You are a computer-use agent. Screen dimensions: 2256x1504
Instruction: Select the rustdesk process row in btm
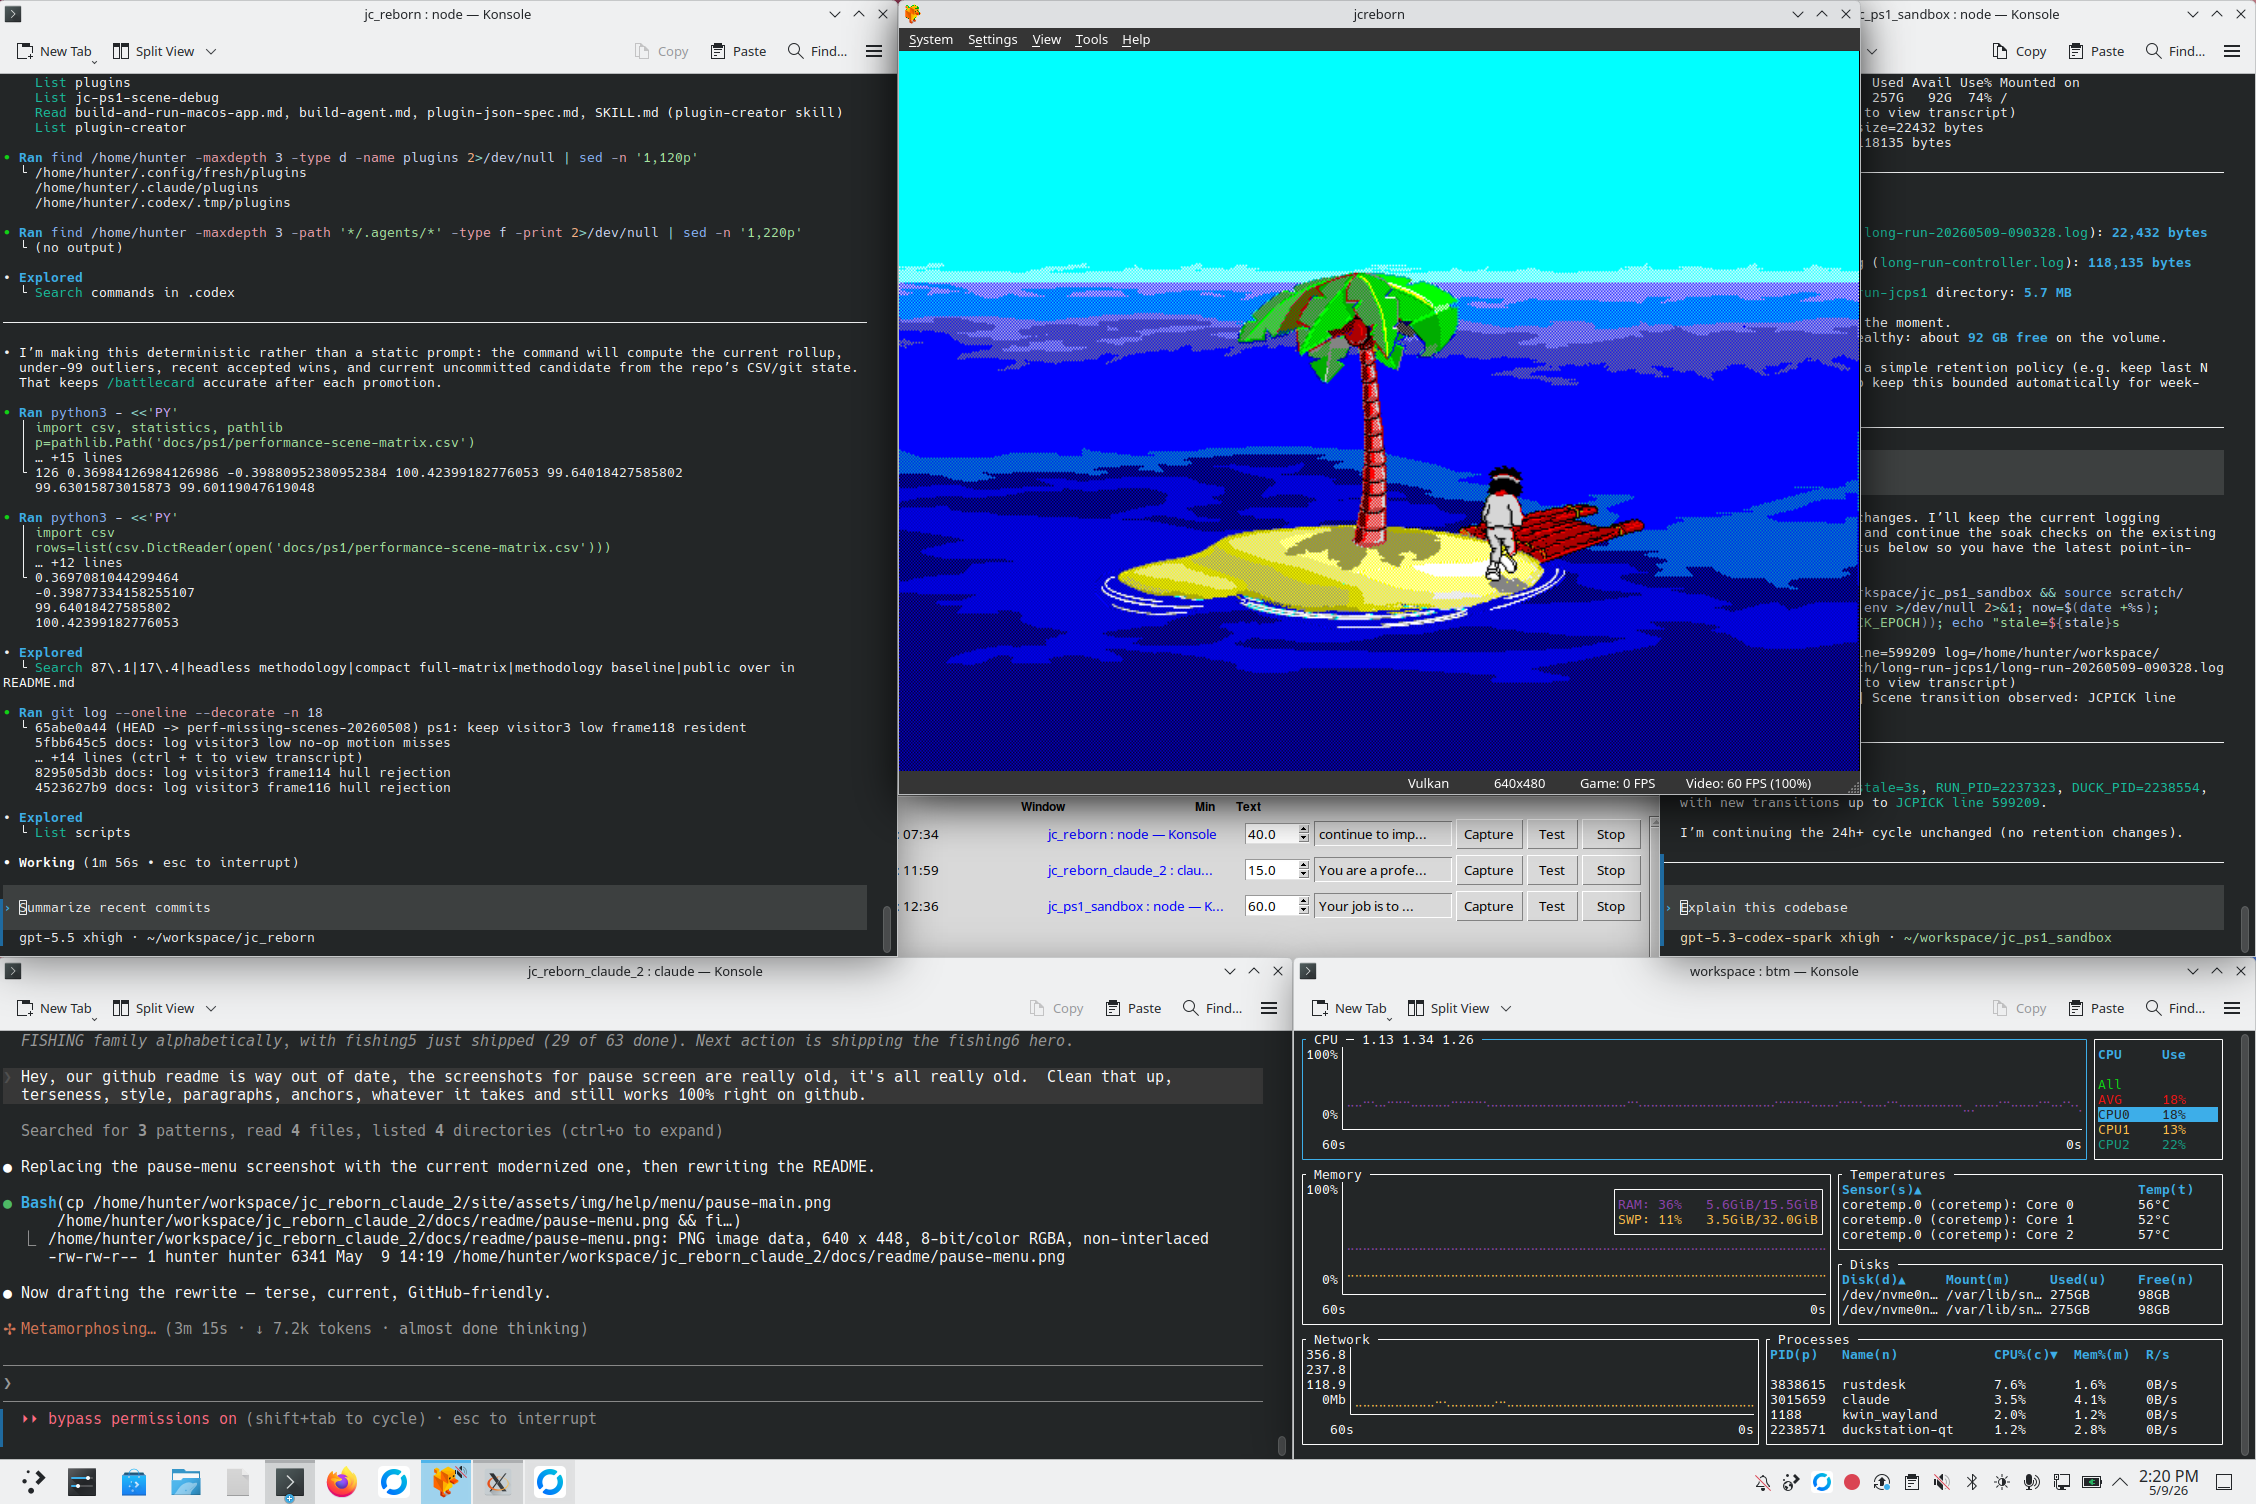pyautogui.click(x=1974, y=1384)
